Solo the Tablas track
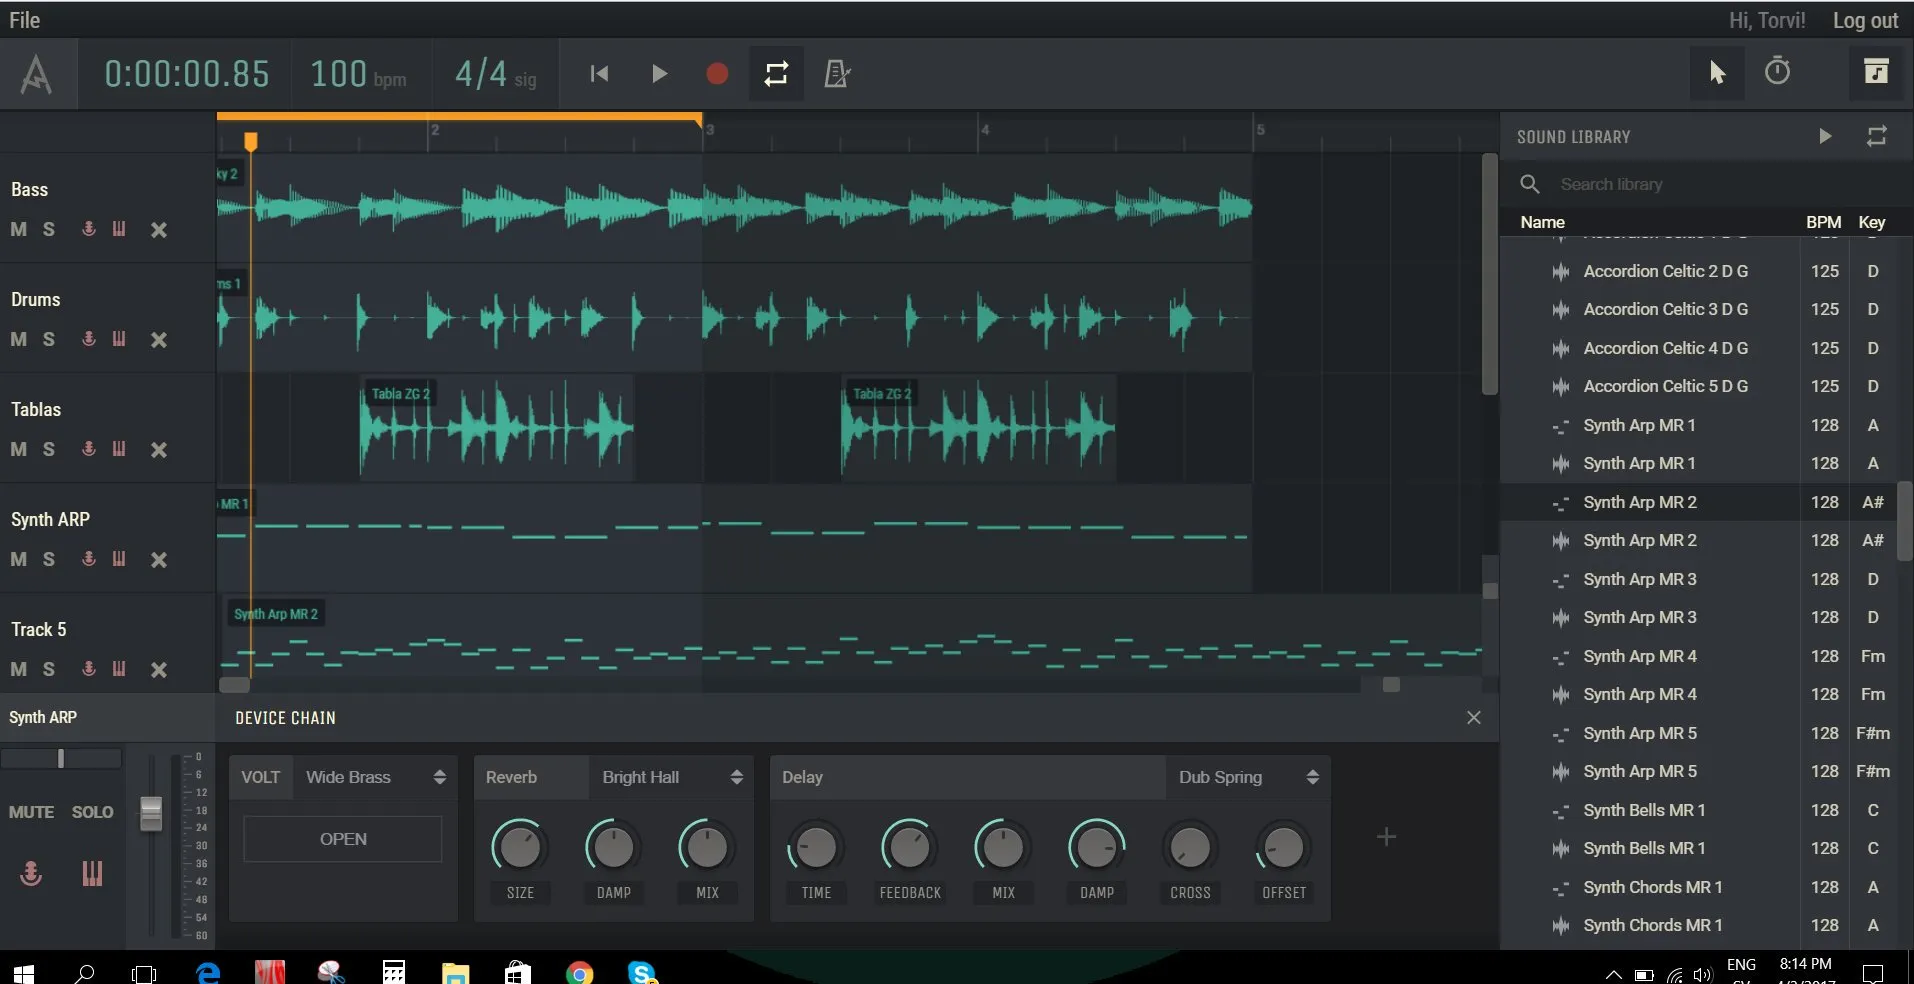1914x984 pixels. tap(48, 449)
